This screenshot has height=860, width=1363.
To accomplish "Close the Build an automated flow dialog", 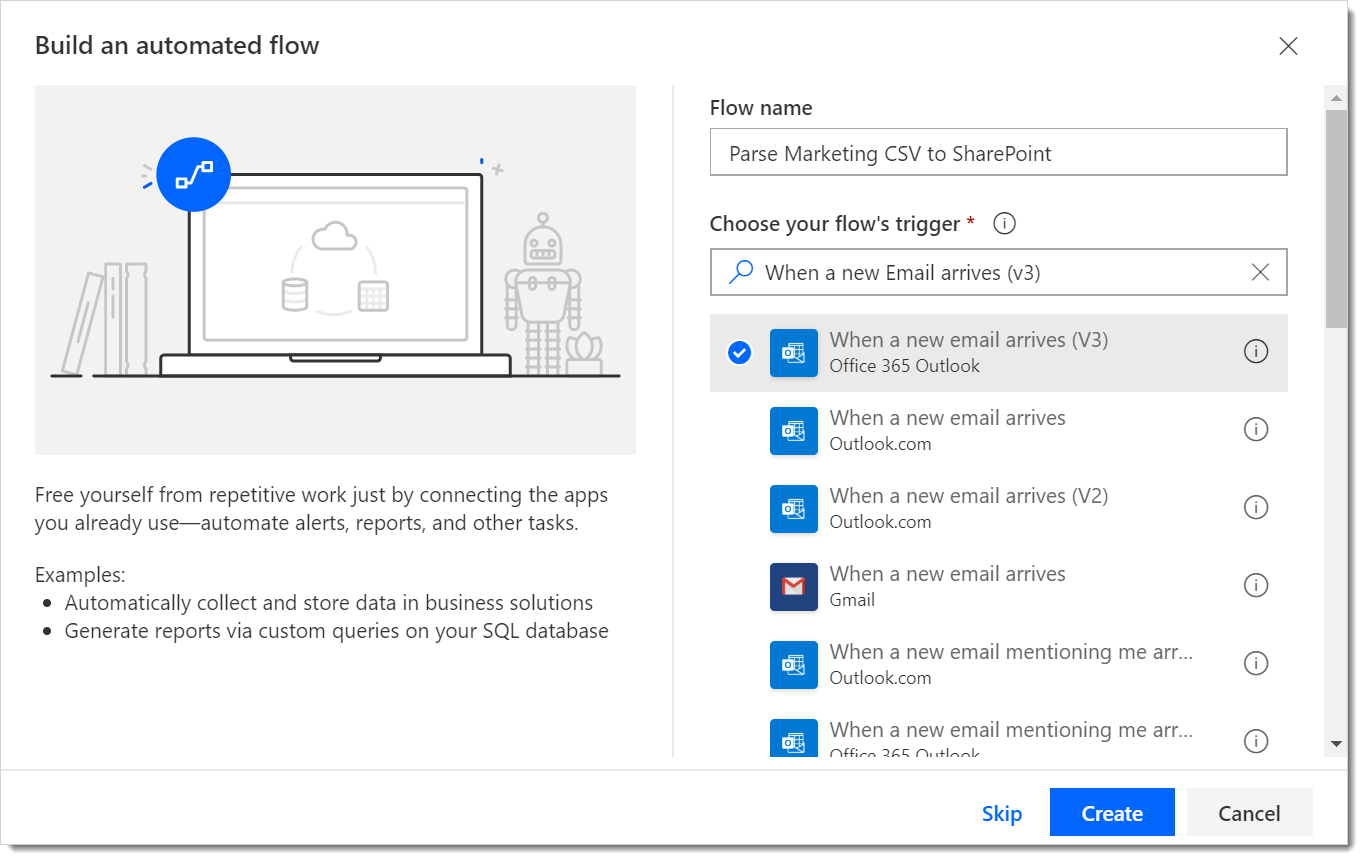I will [1288, 46].
